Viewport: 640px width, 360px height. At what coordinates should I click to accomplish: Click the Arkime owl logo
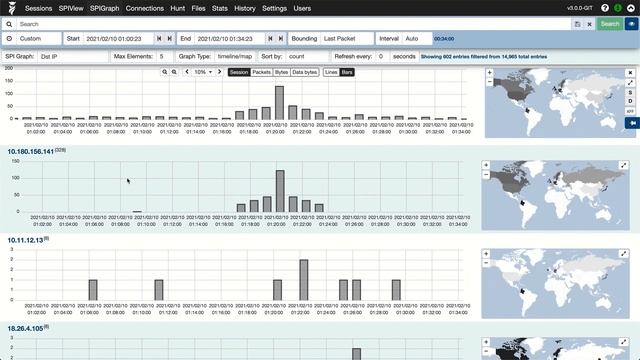pos(12,8)
